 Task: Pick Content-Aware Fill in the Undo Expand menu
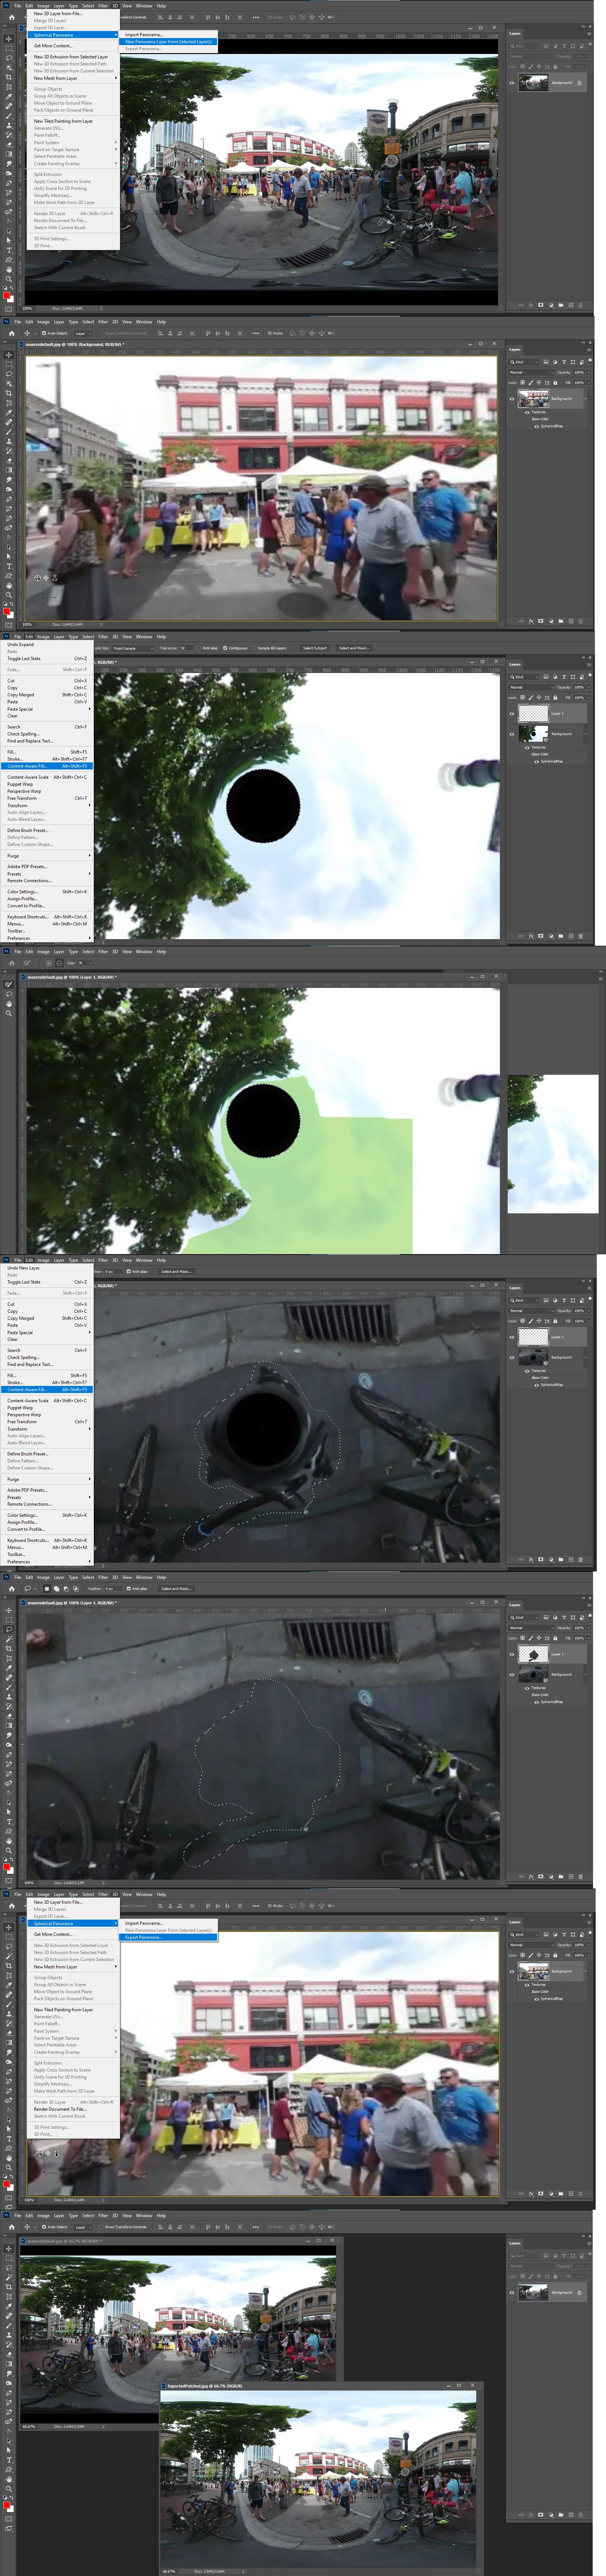click(47, 766)
